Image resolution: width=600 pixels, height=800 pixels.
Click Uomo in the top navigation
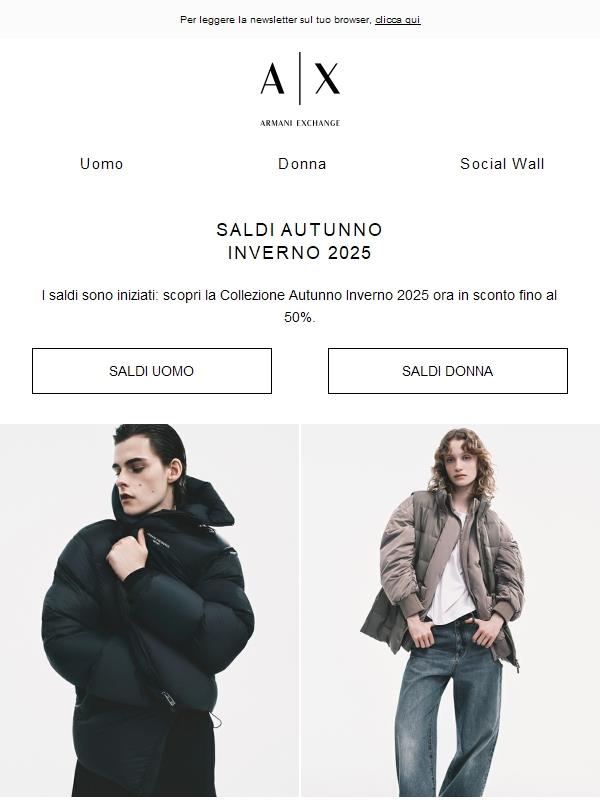pos(101,163)
